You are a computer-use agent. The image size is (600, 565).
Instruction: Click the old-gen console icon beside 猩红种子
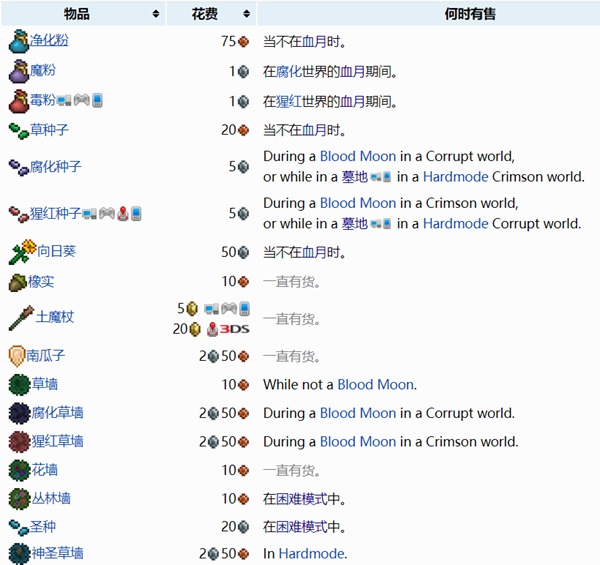(x=122, y=213)
